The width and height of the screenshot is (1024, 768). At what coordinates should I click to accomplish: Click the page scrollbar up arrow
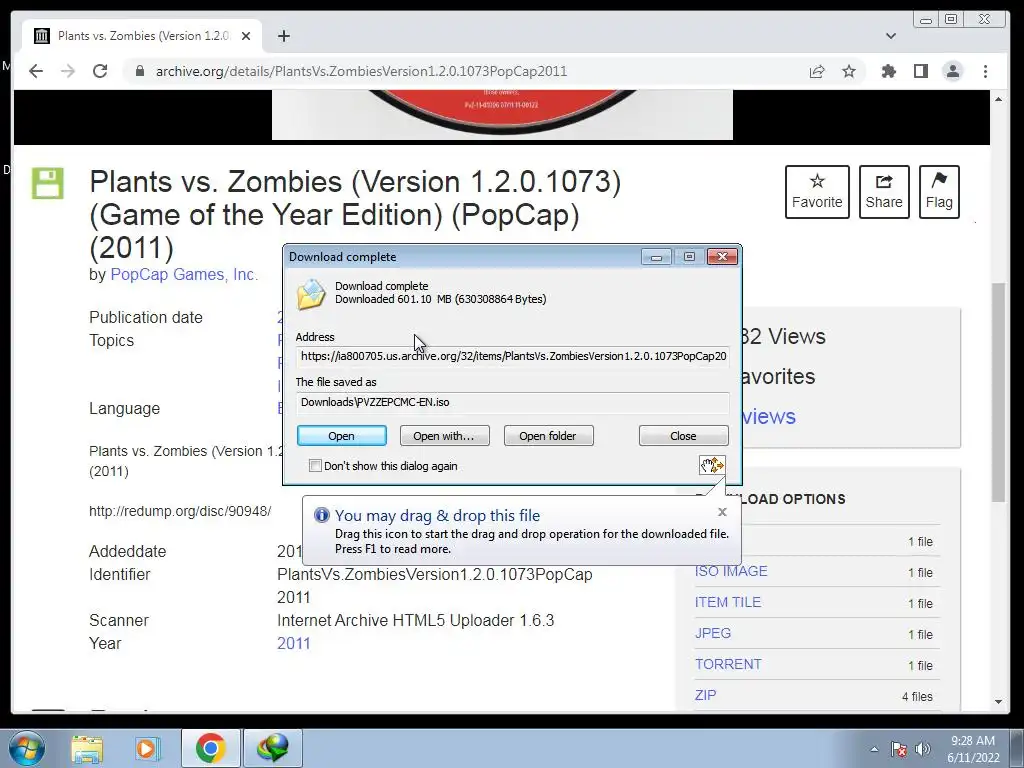[x=999, y=99]
